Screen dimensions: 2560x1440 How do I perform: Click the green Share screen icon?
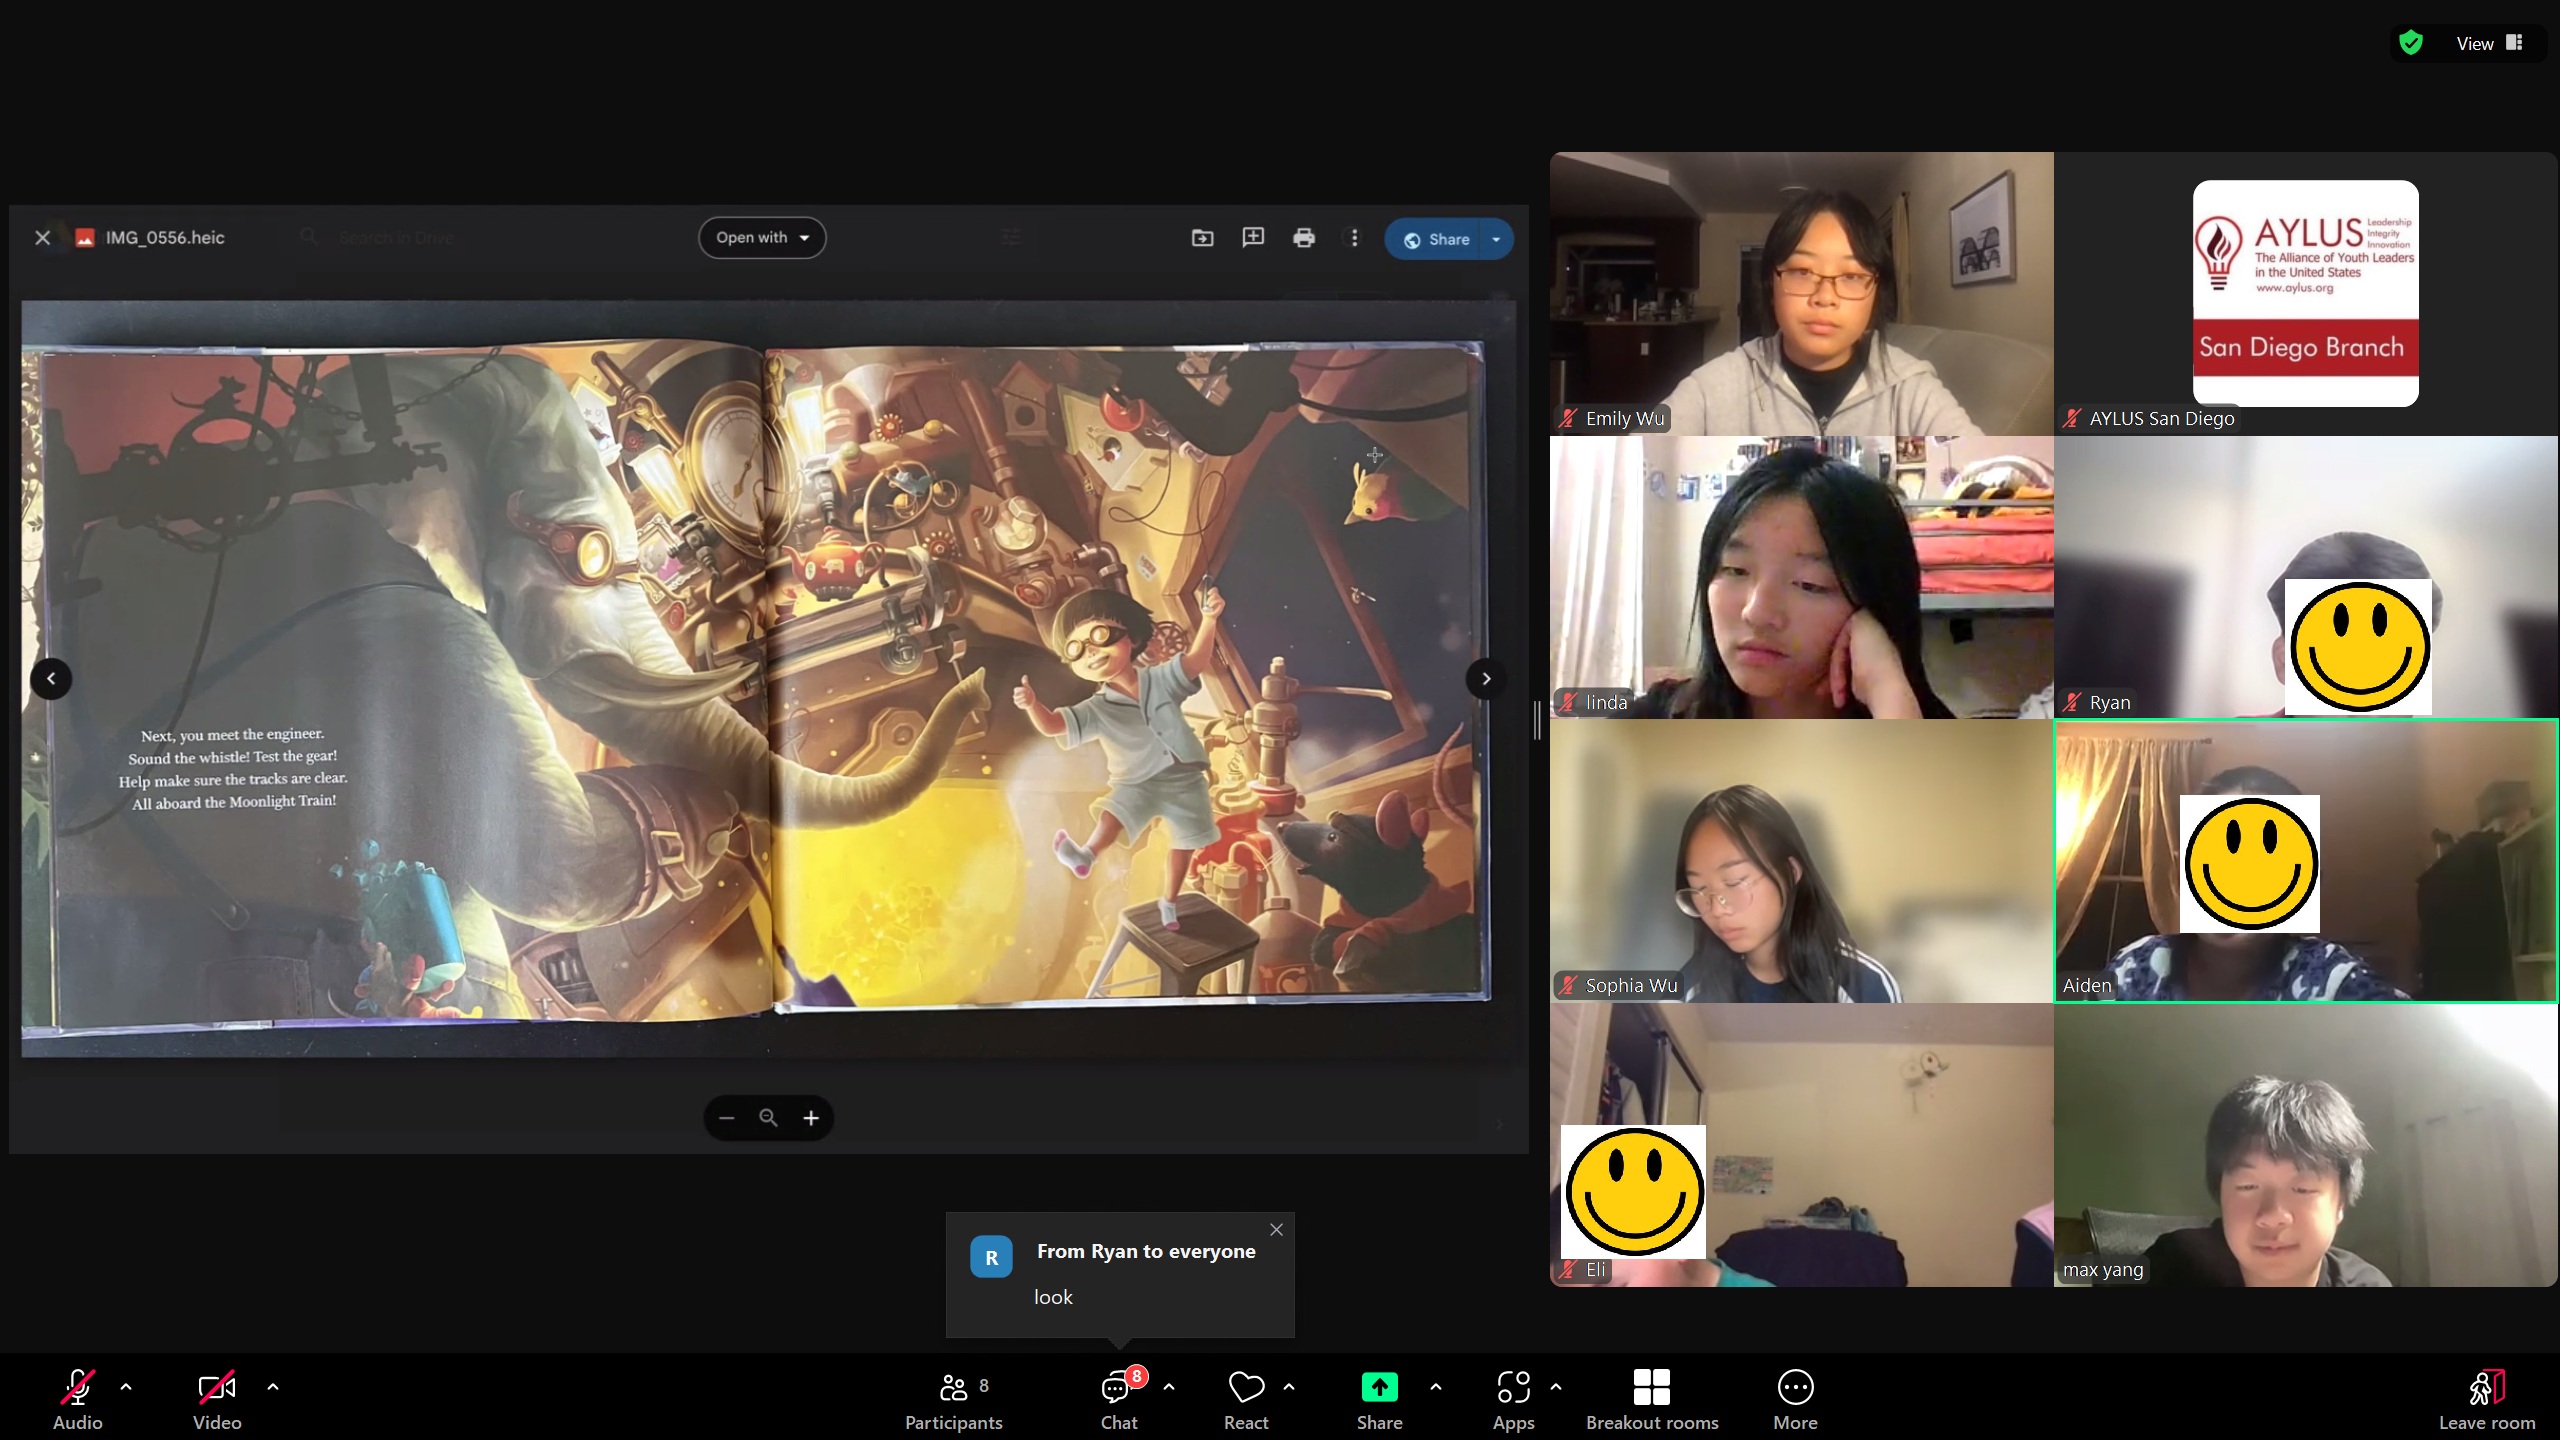1379,1387
